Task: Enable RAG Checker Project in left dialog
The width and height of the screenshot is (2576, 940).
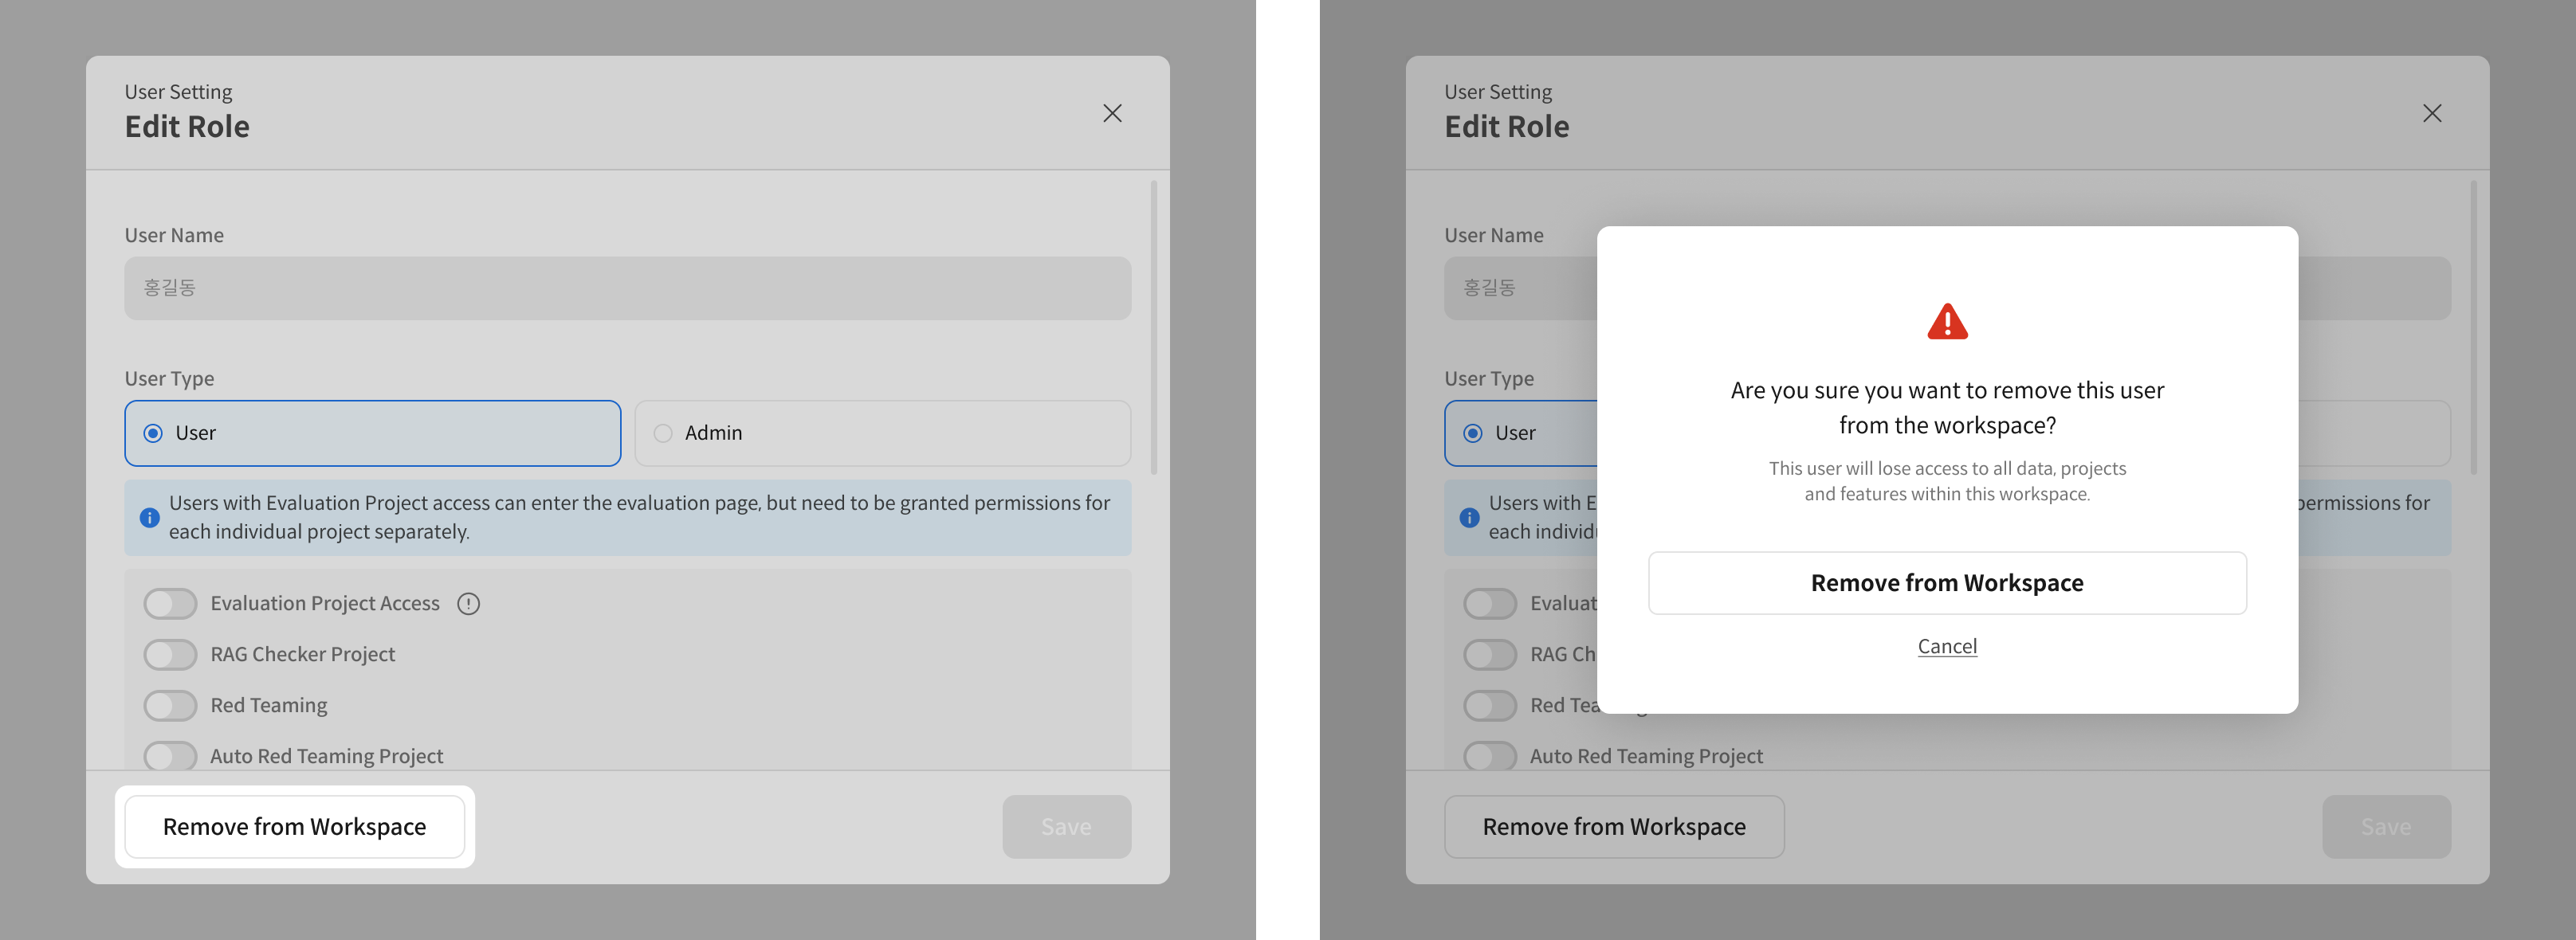Action: coord(170,654)
